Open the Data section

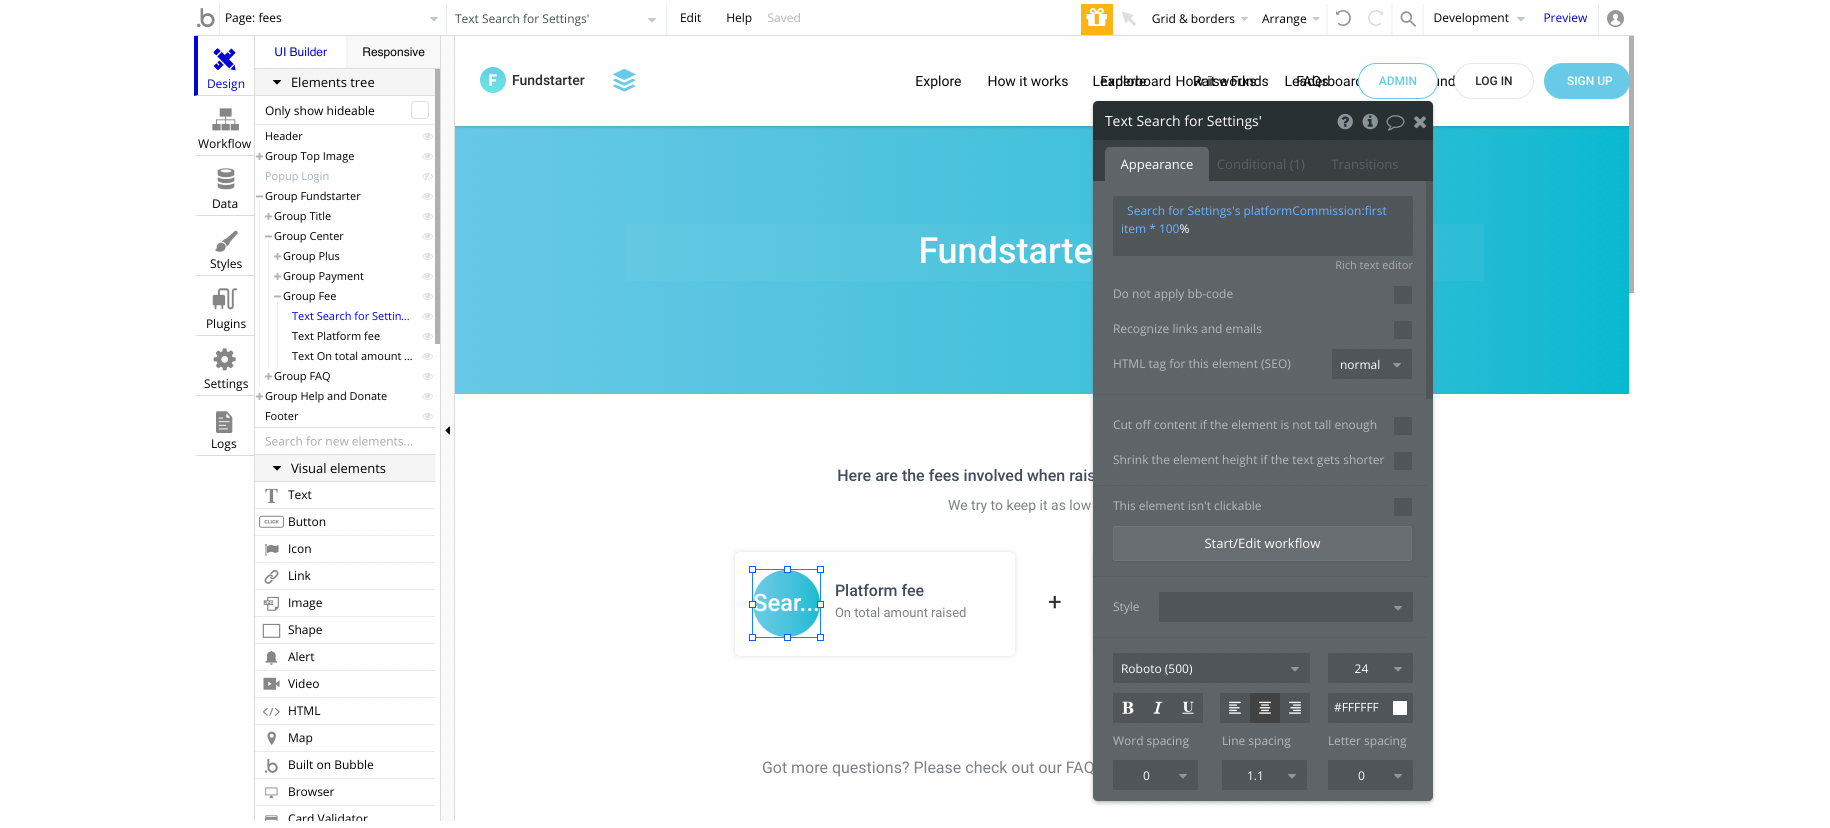click(x=225, y=188)
